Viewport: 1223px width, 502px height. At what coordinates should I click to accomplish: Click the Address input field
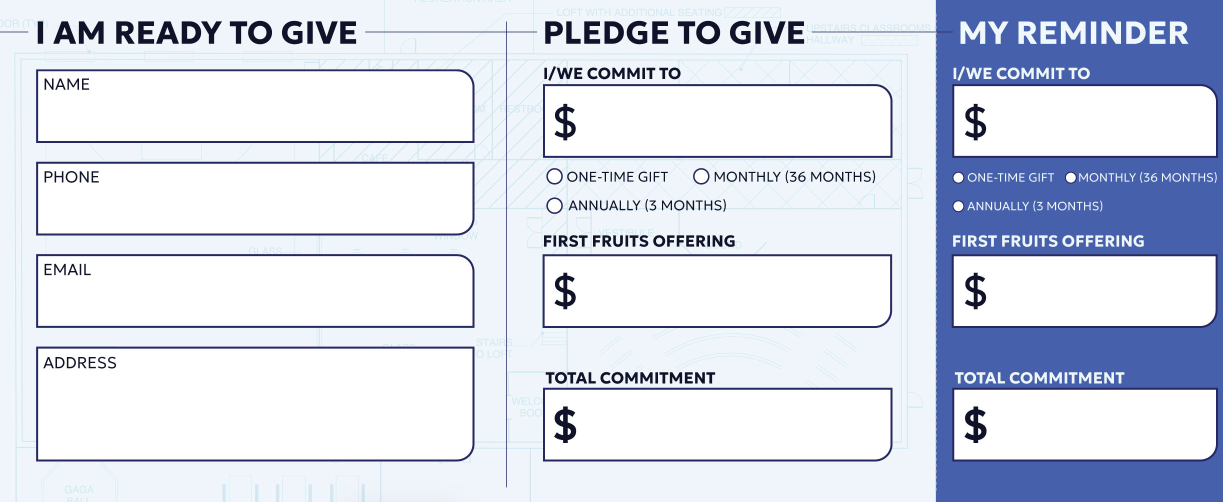point(255,404)
